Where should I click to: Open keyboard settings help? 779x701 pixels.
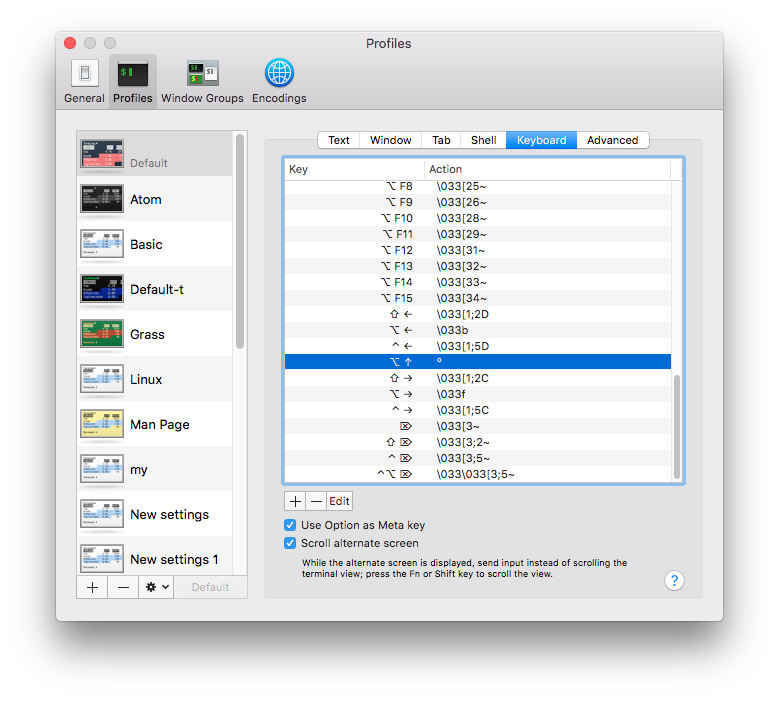[x=674, y=580]
